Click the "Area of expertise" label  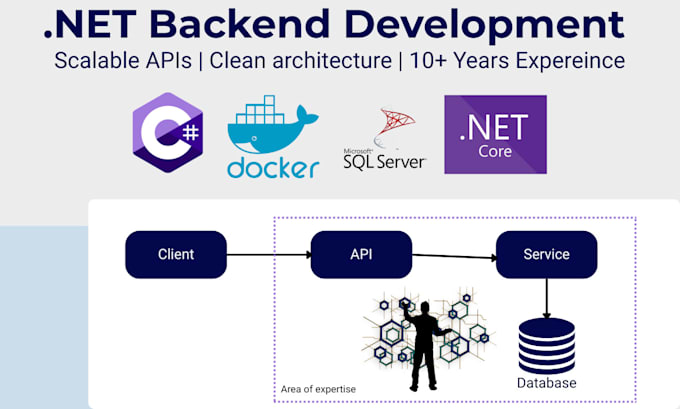point(318,389)
